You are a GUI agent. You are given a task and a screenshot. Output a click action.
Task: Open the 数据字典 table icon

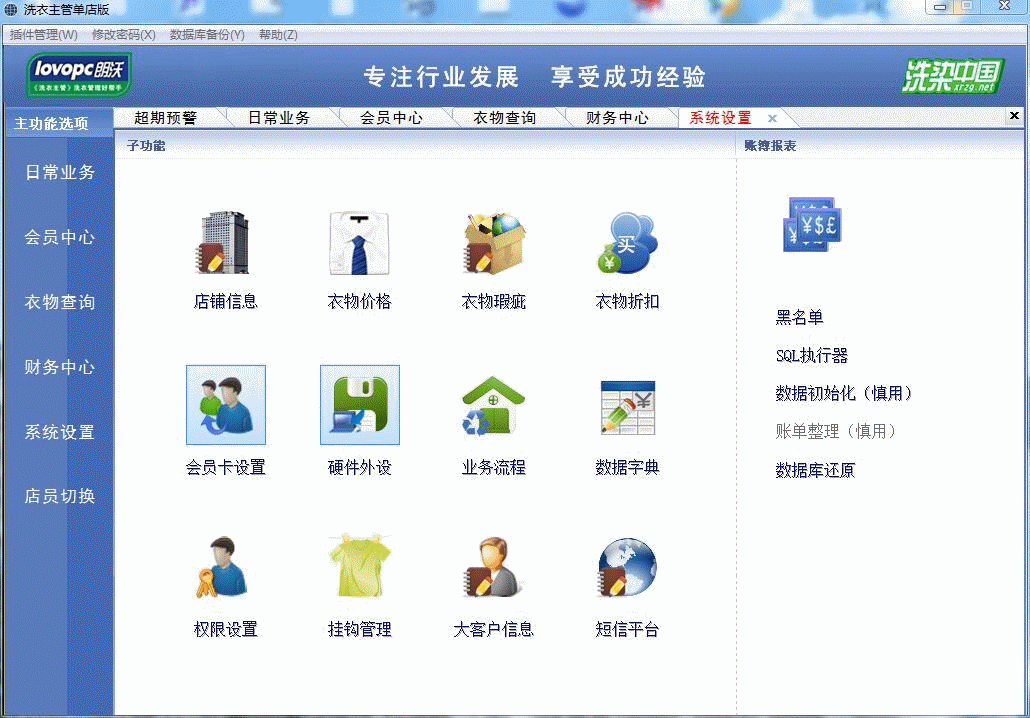click(628, 407)
